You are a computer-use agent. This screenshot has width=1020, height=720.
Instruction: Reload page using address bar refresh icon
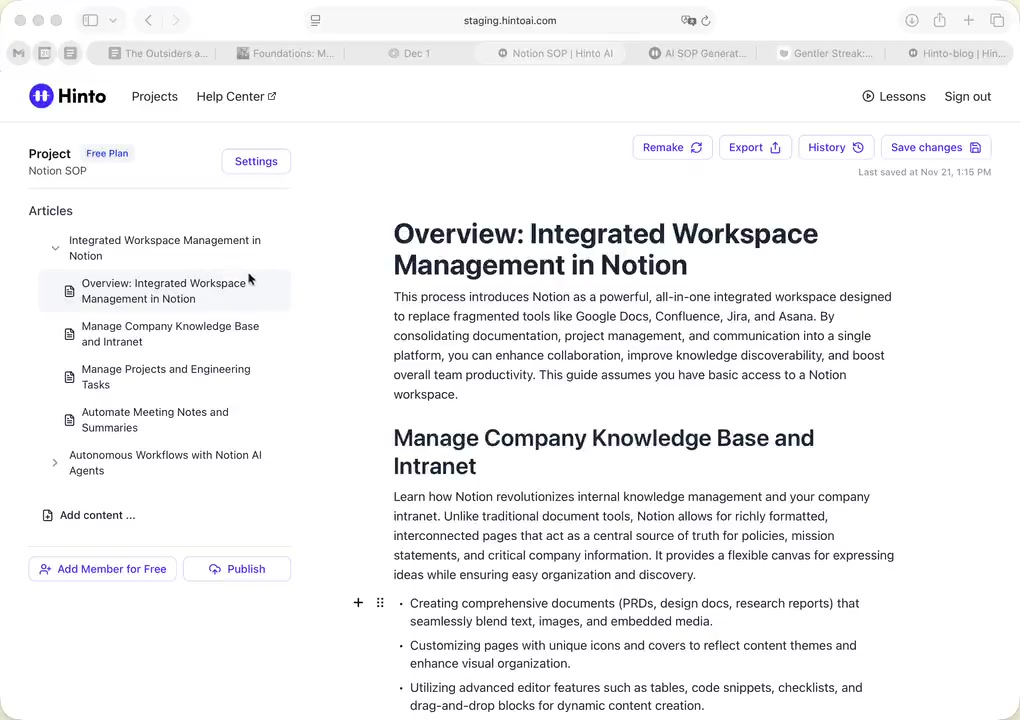point(706,20)
